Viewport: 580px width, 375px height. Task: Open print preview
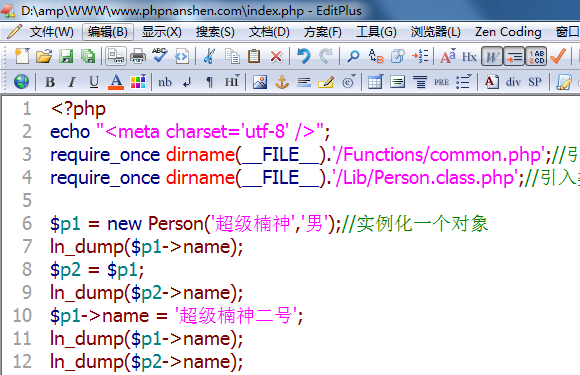pyautogui.click(x=116, y=56)
